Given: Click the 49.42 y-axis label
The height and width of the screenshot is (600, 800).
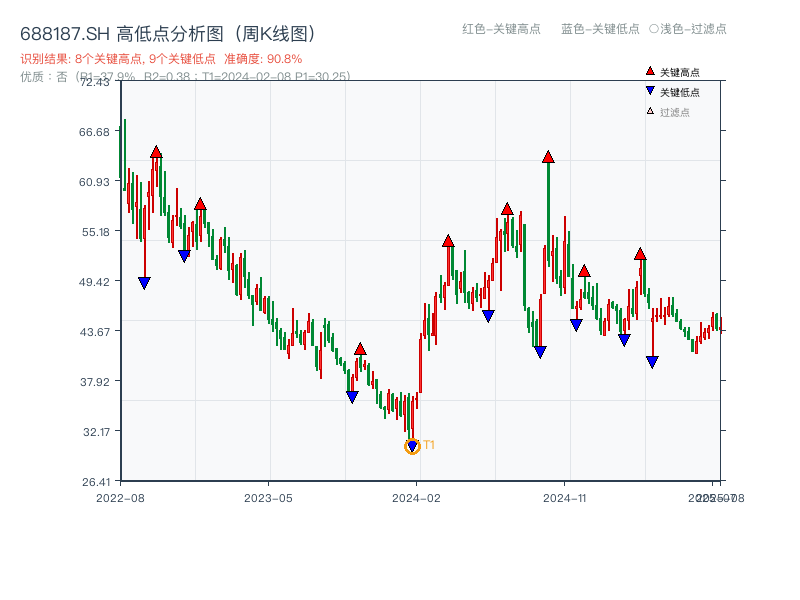Looking at the screenshot, I should (94, 282).
